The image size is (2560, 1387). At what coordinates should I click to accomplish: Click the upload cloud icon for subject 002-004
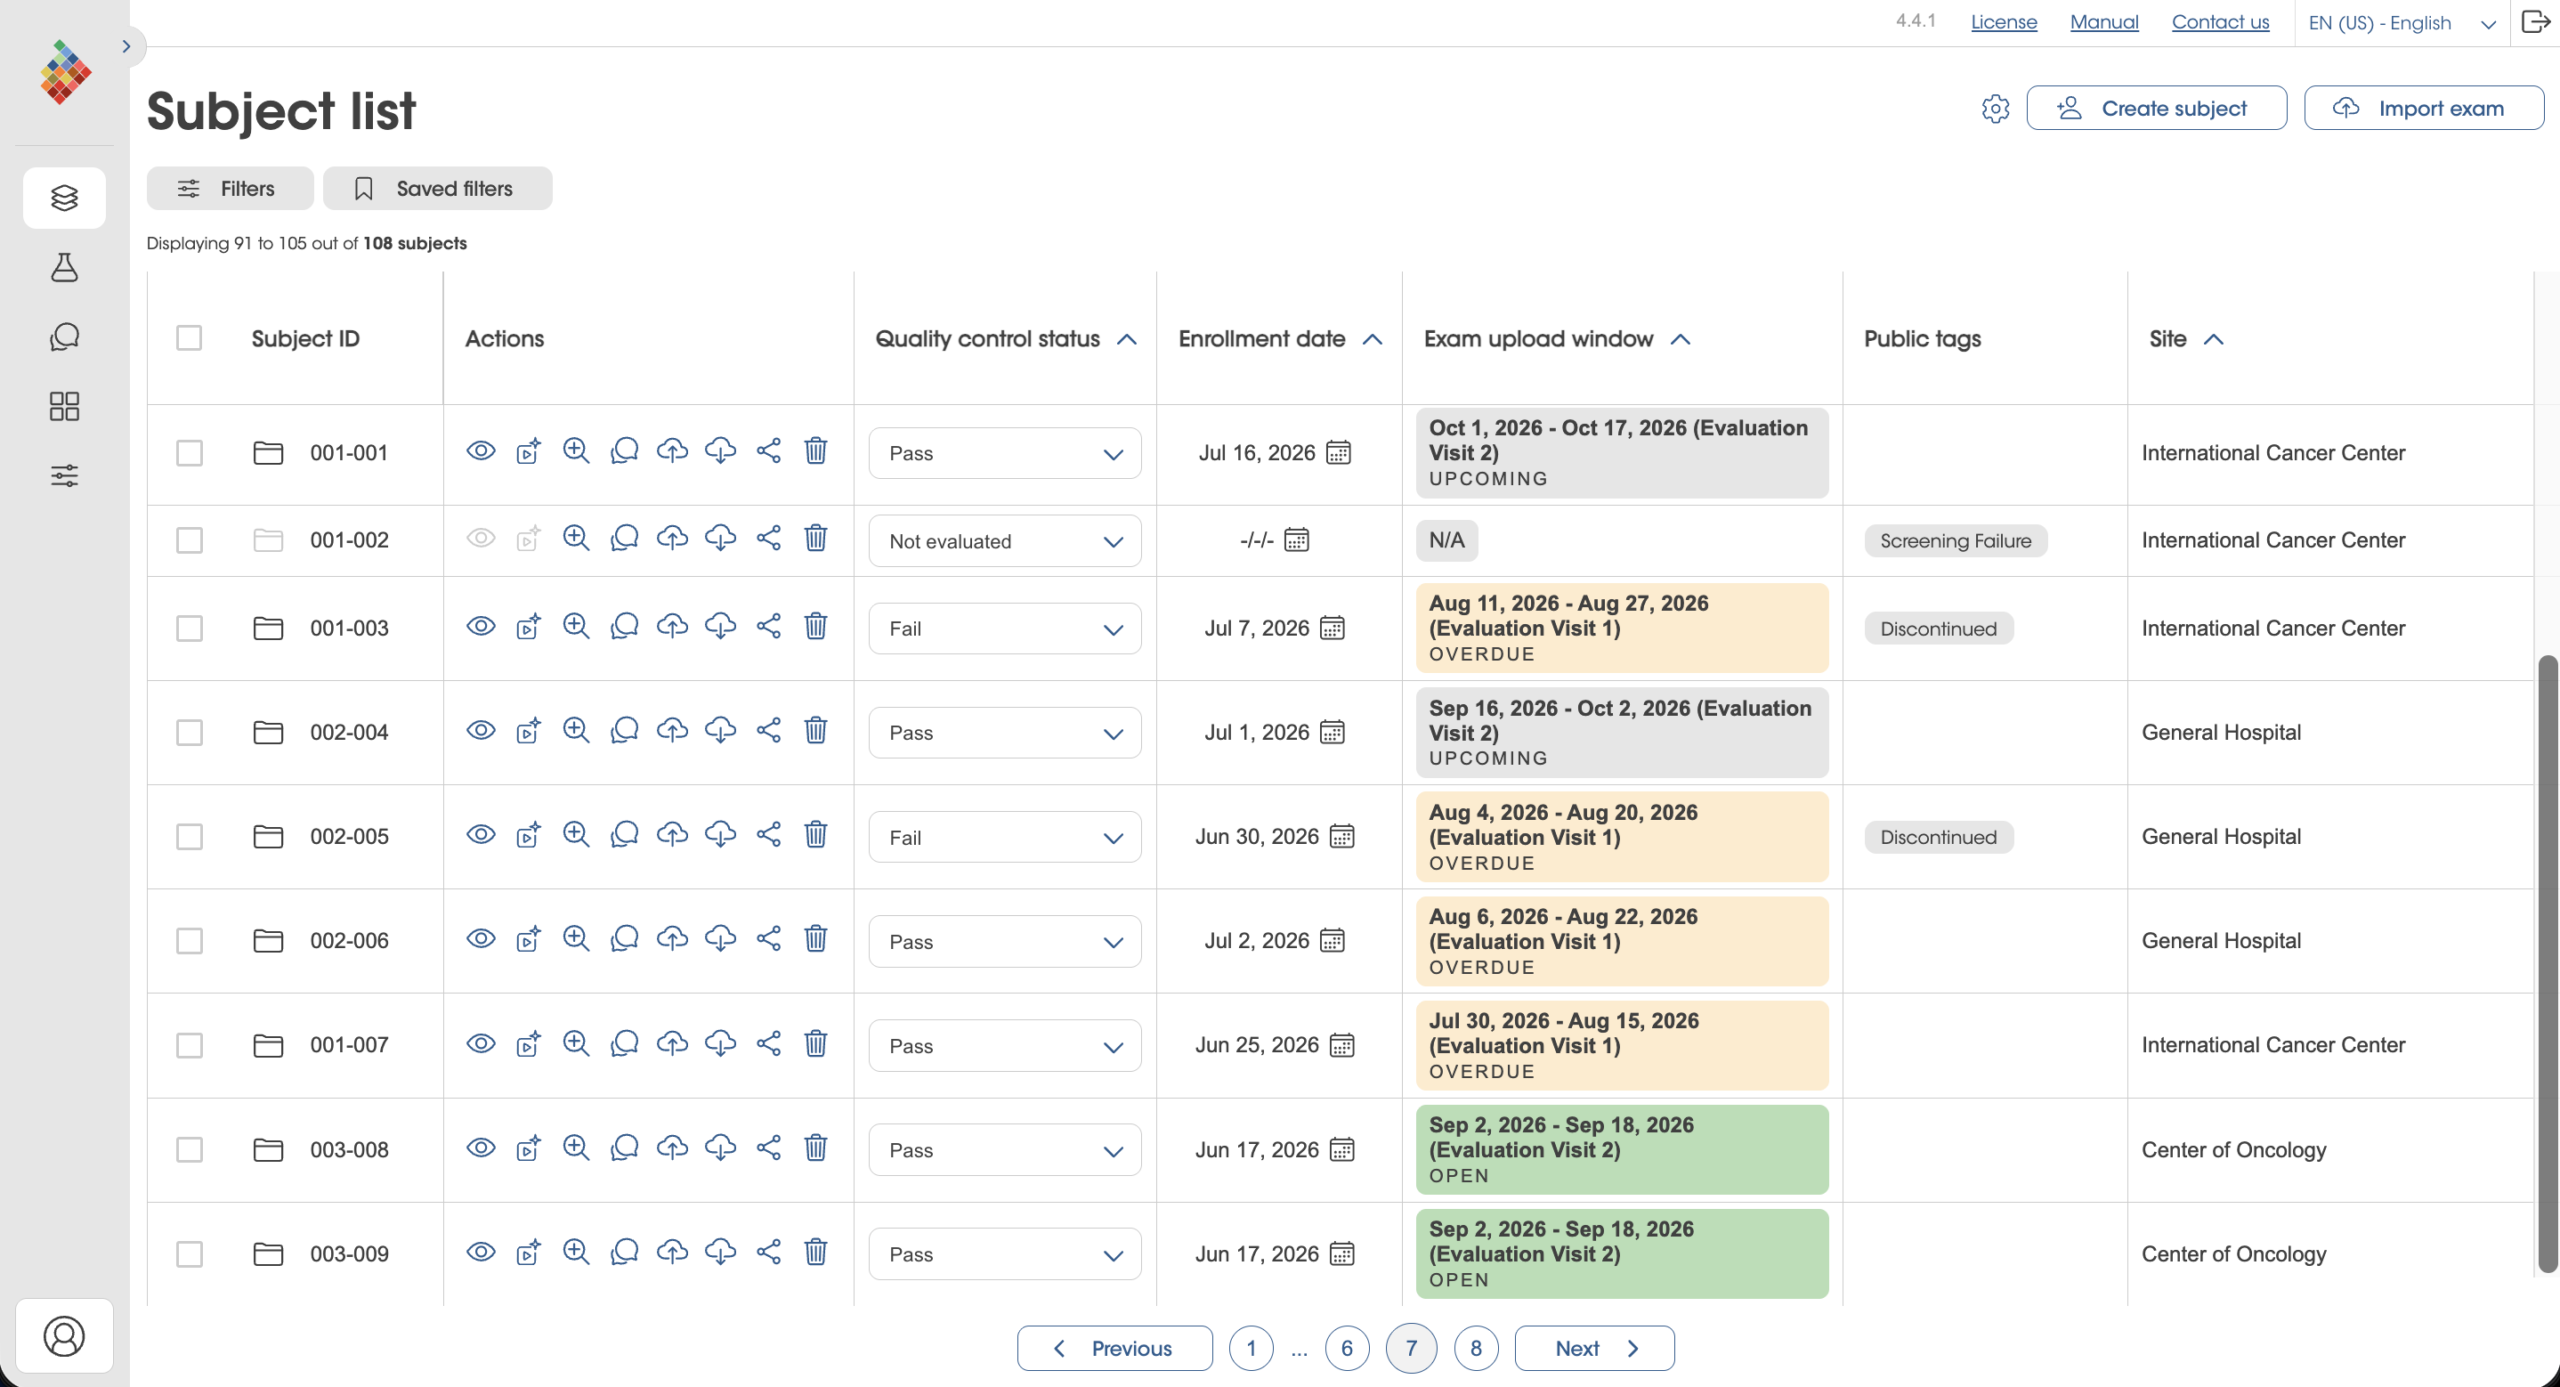point(672,731)
